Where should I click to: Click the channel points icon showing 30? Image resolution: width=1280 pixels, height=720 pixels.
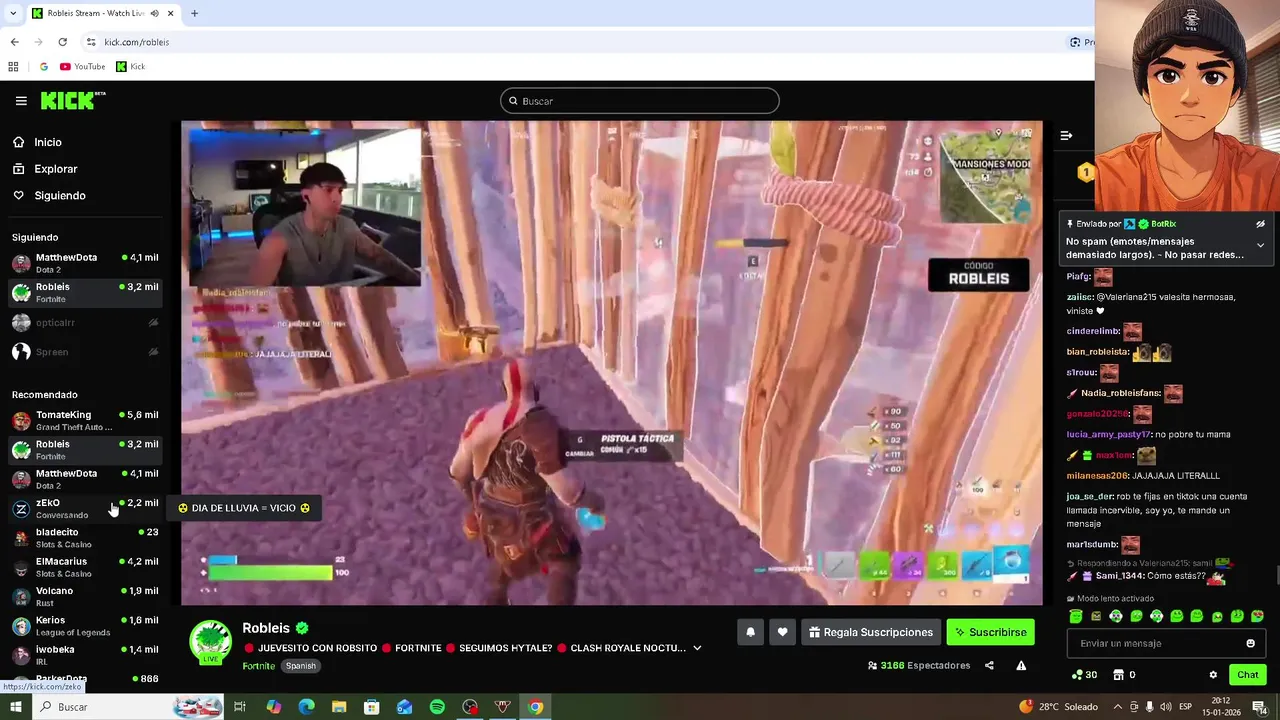[x=1084, y=675]
